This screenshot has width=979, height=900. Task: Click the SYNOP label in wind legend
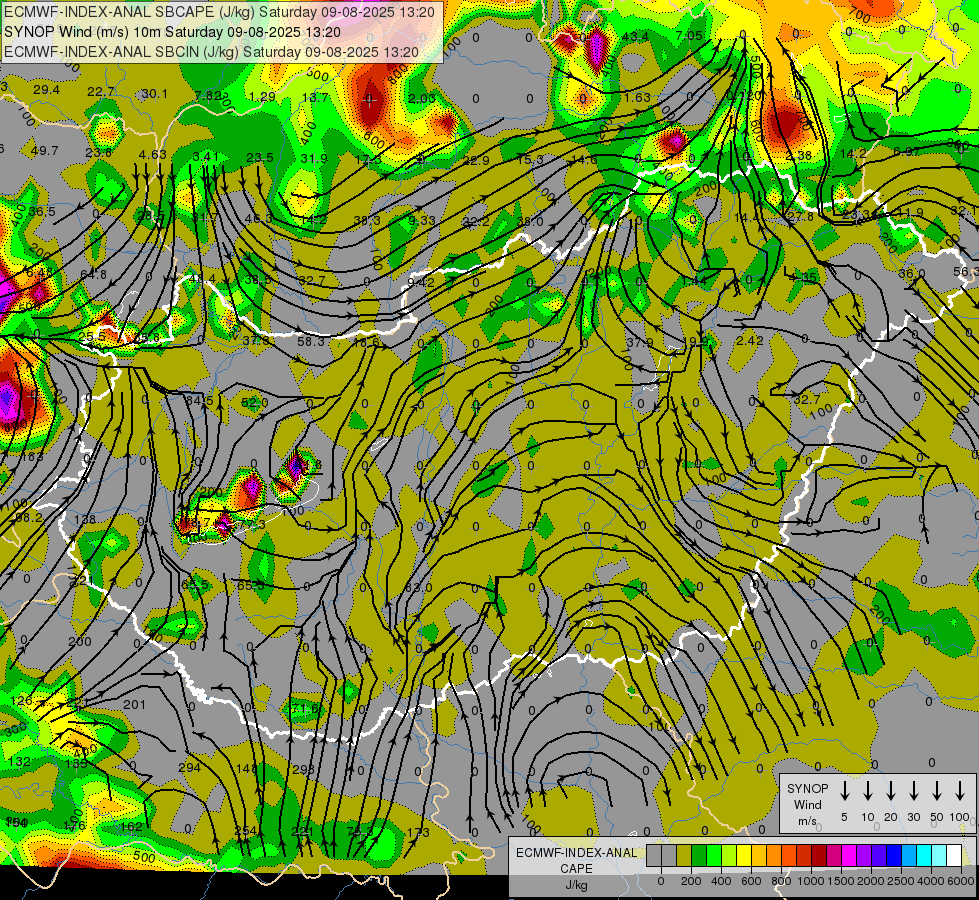(807, 788)
